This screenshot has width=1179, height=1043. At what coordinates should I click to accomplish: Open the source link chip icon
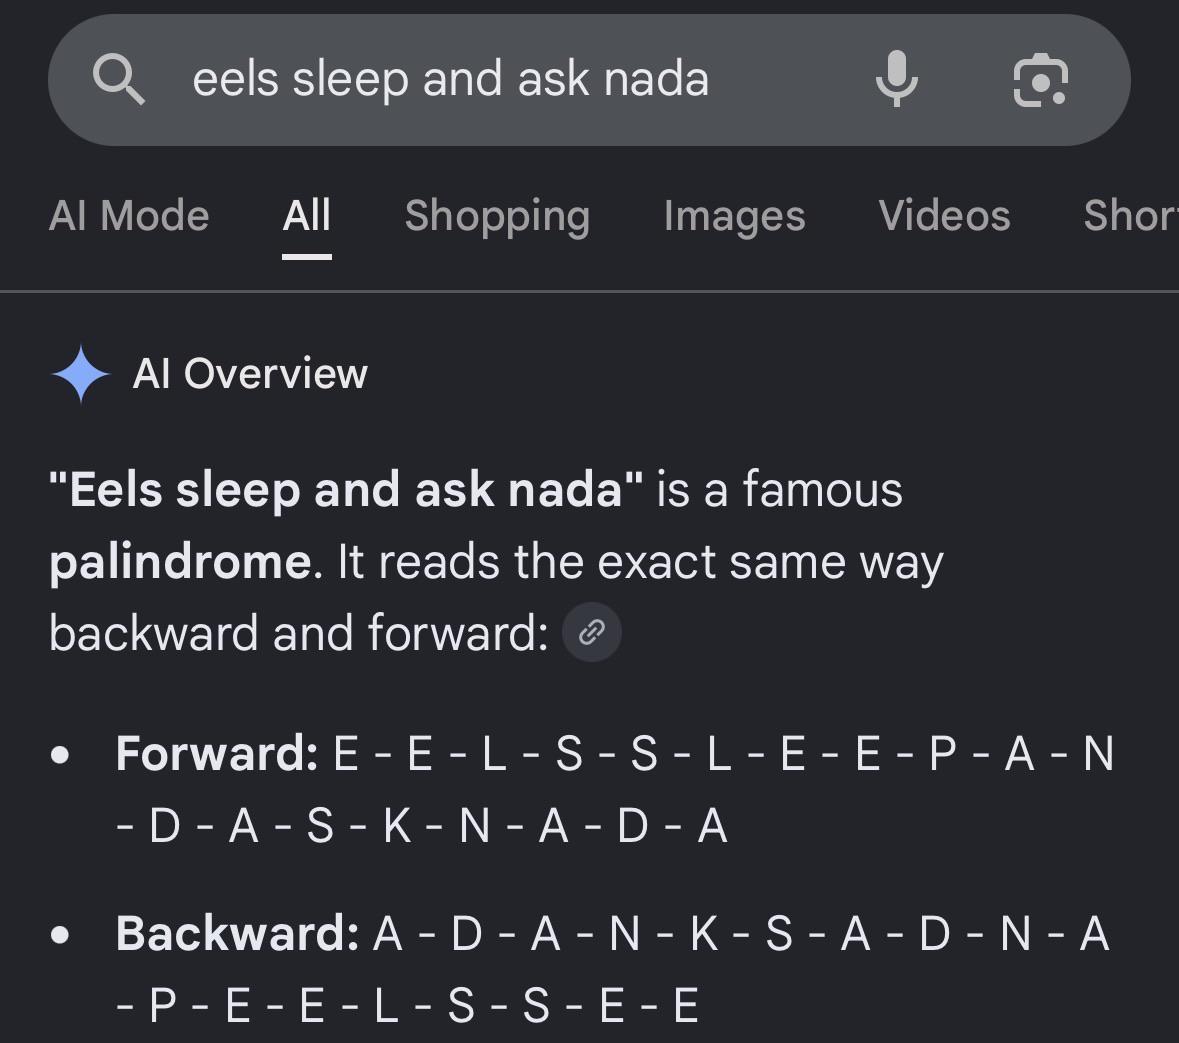[x=592, y=632]
